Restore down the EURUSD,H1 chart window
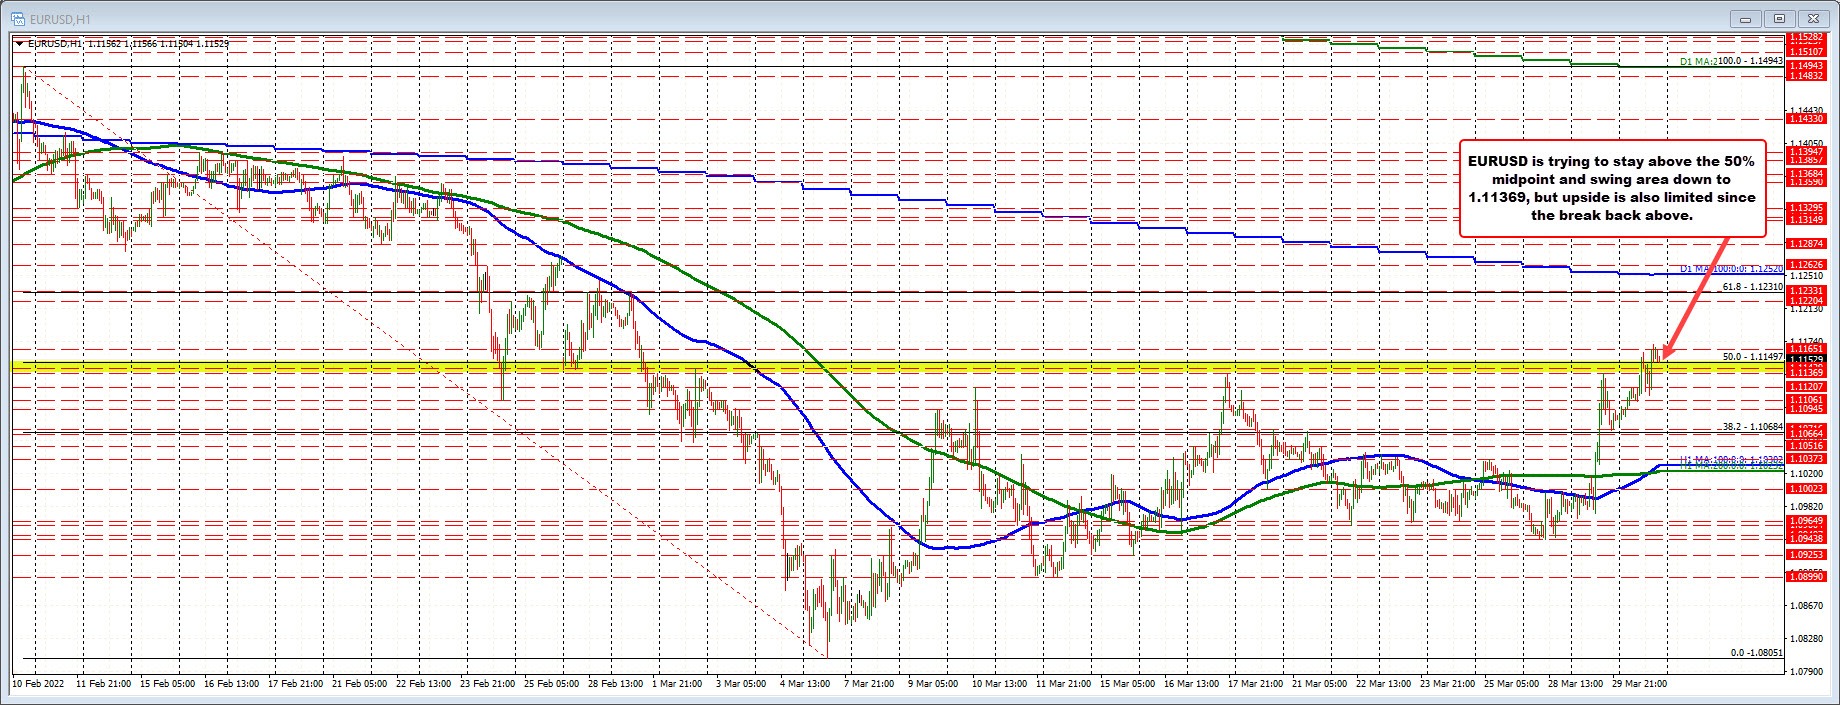This screenshot has height=705, width=1840. tap(1779, 18)
